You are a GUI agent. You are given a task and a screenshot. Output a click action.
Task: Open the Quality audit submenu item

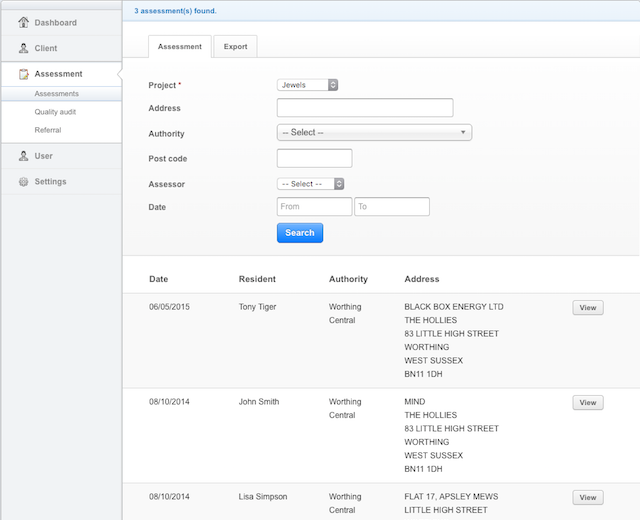(x=55, y=112)
